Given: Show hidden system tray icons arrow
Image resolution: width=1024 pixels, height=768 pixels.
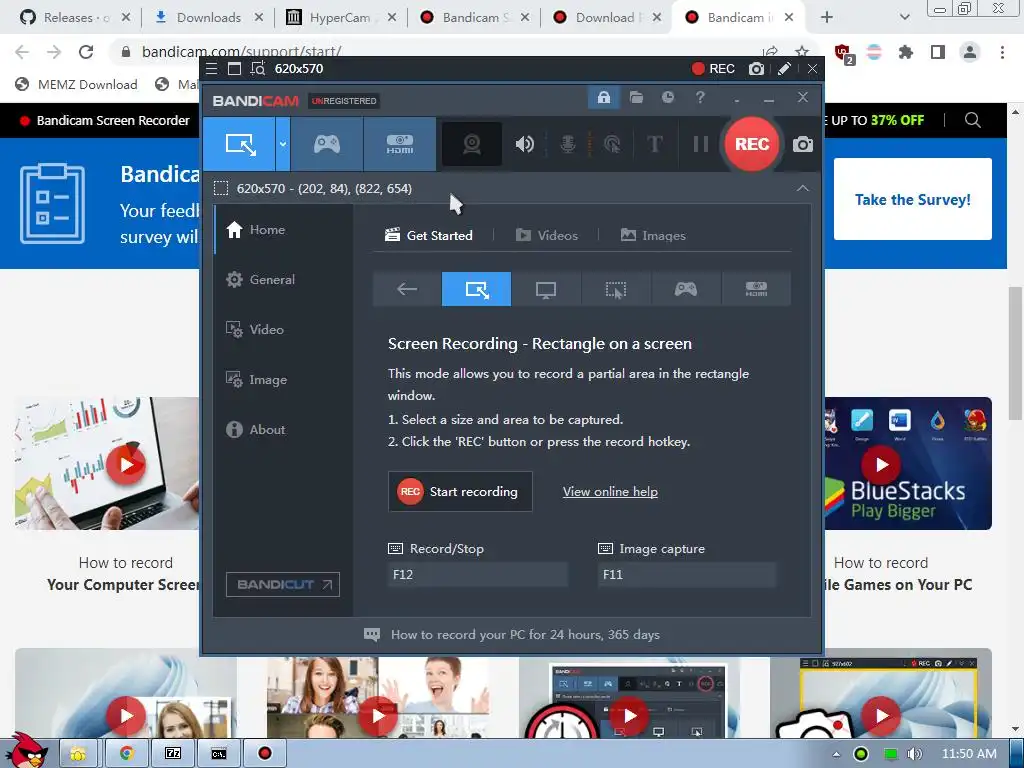Looking at the screenshot, I should click(836, 754).
